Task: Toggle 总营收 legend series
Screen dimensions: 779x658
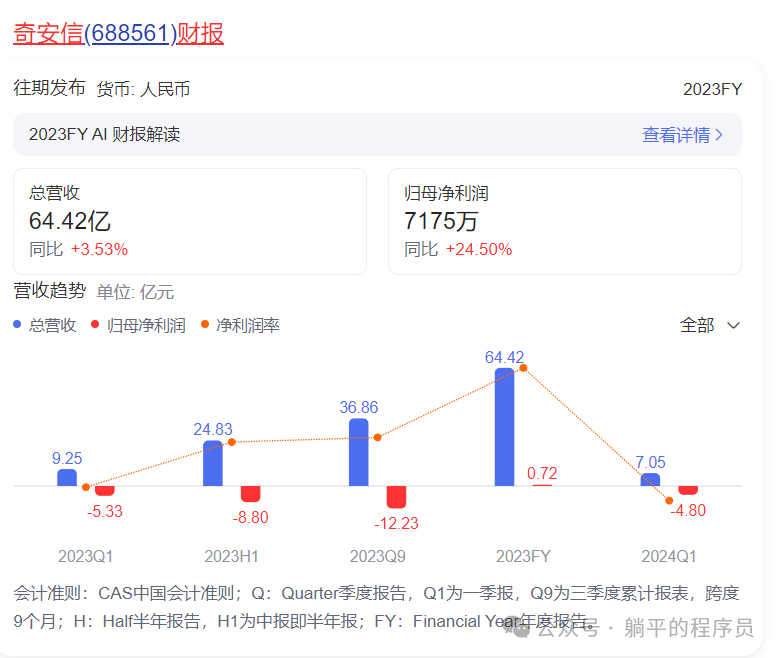Action: [45, 326]
